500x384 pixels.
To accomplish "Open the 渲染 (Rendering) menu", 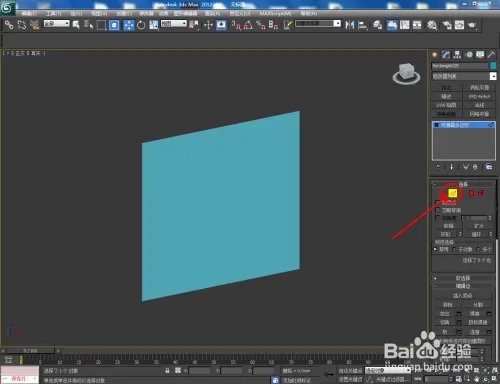I will [212, 13].
